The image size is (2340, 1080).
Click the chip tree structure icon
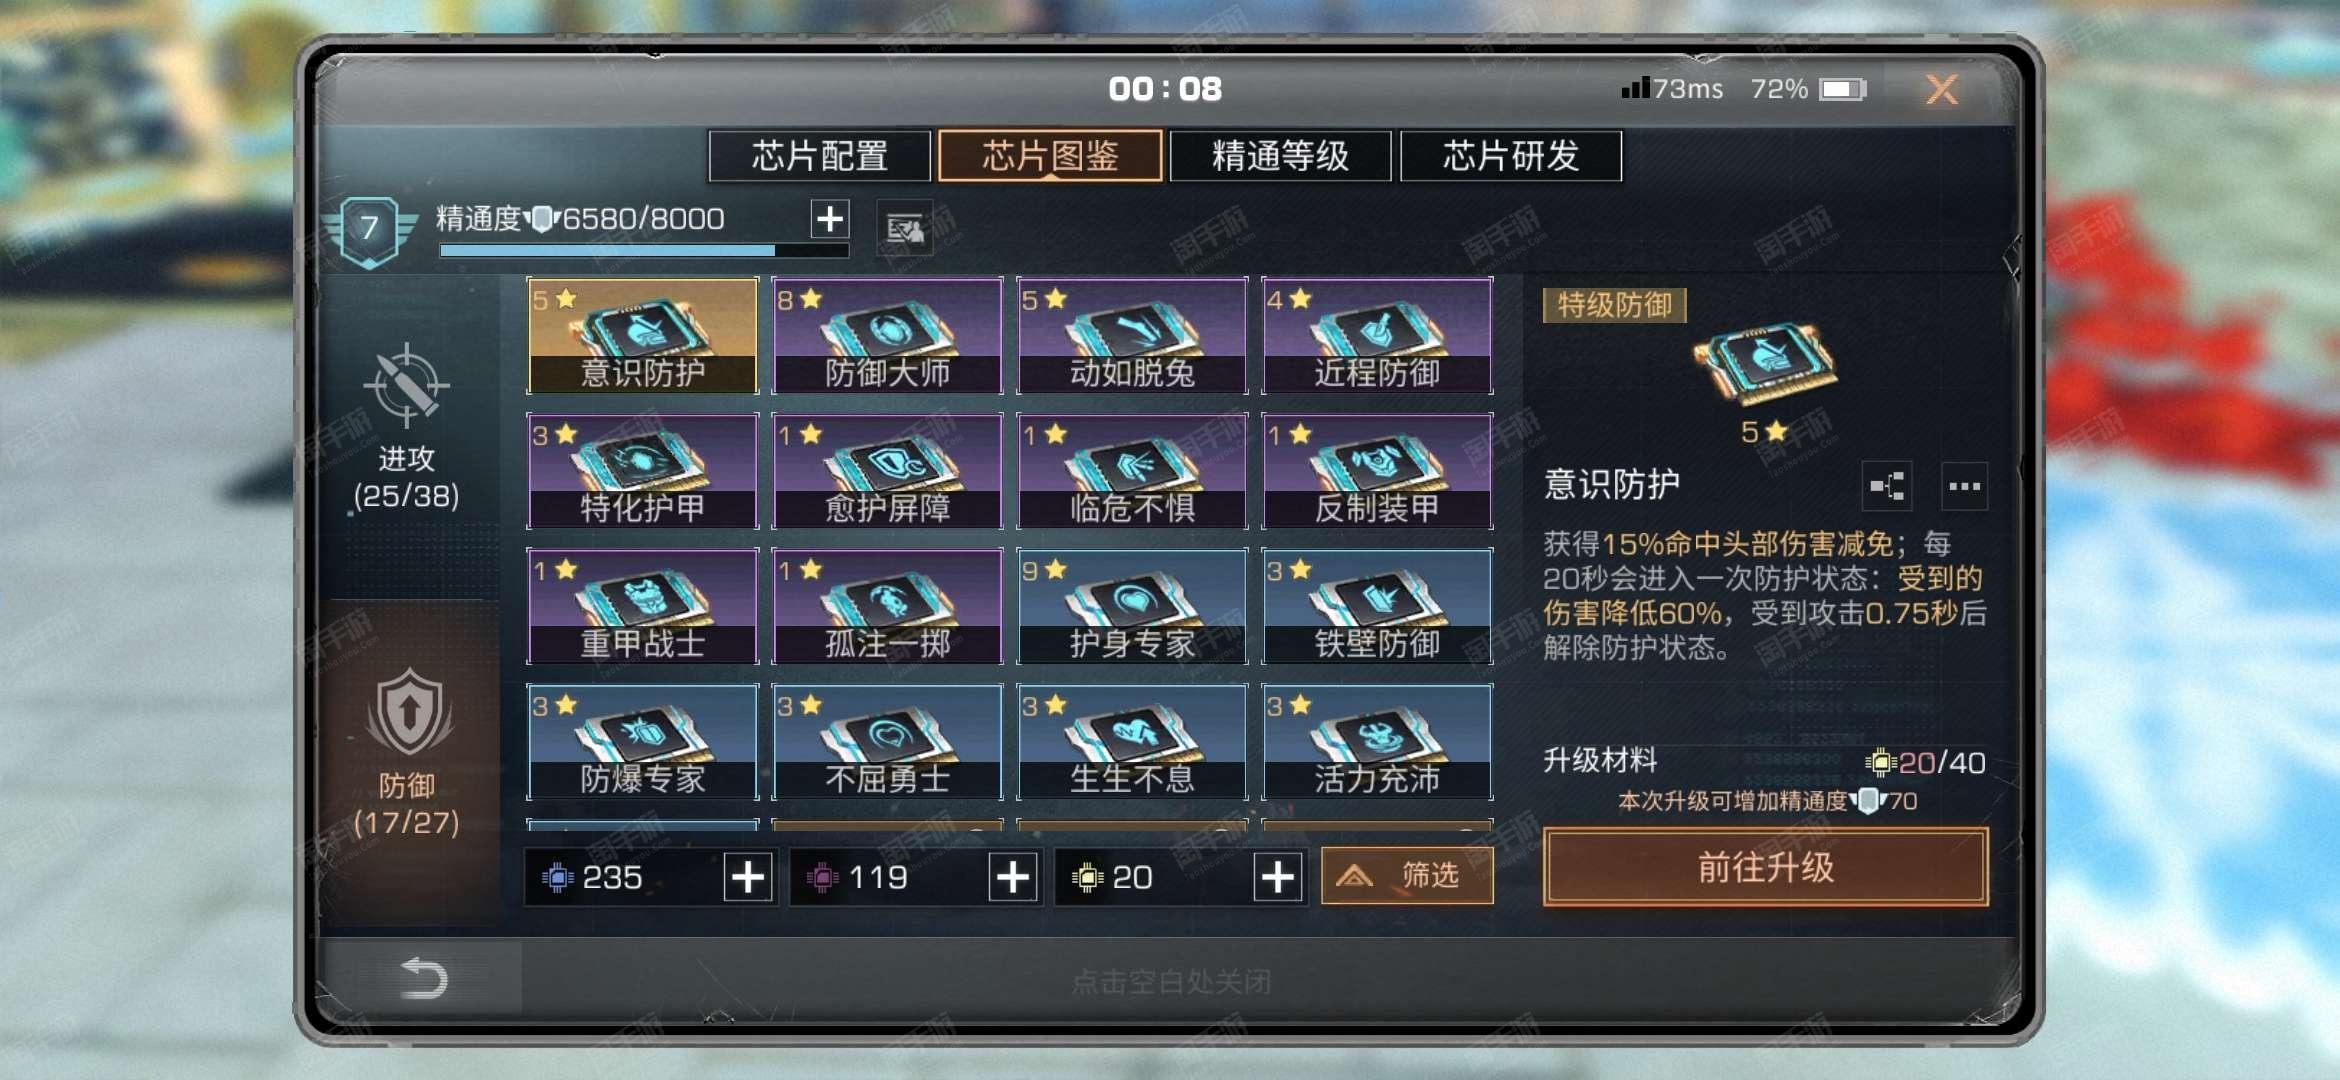click(x=1887, y=487)
